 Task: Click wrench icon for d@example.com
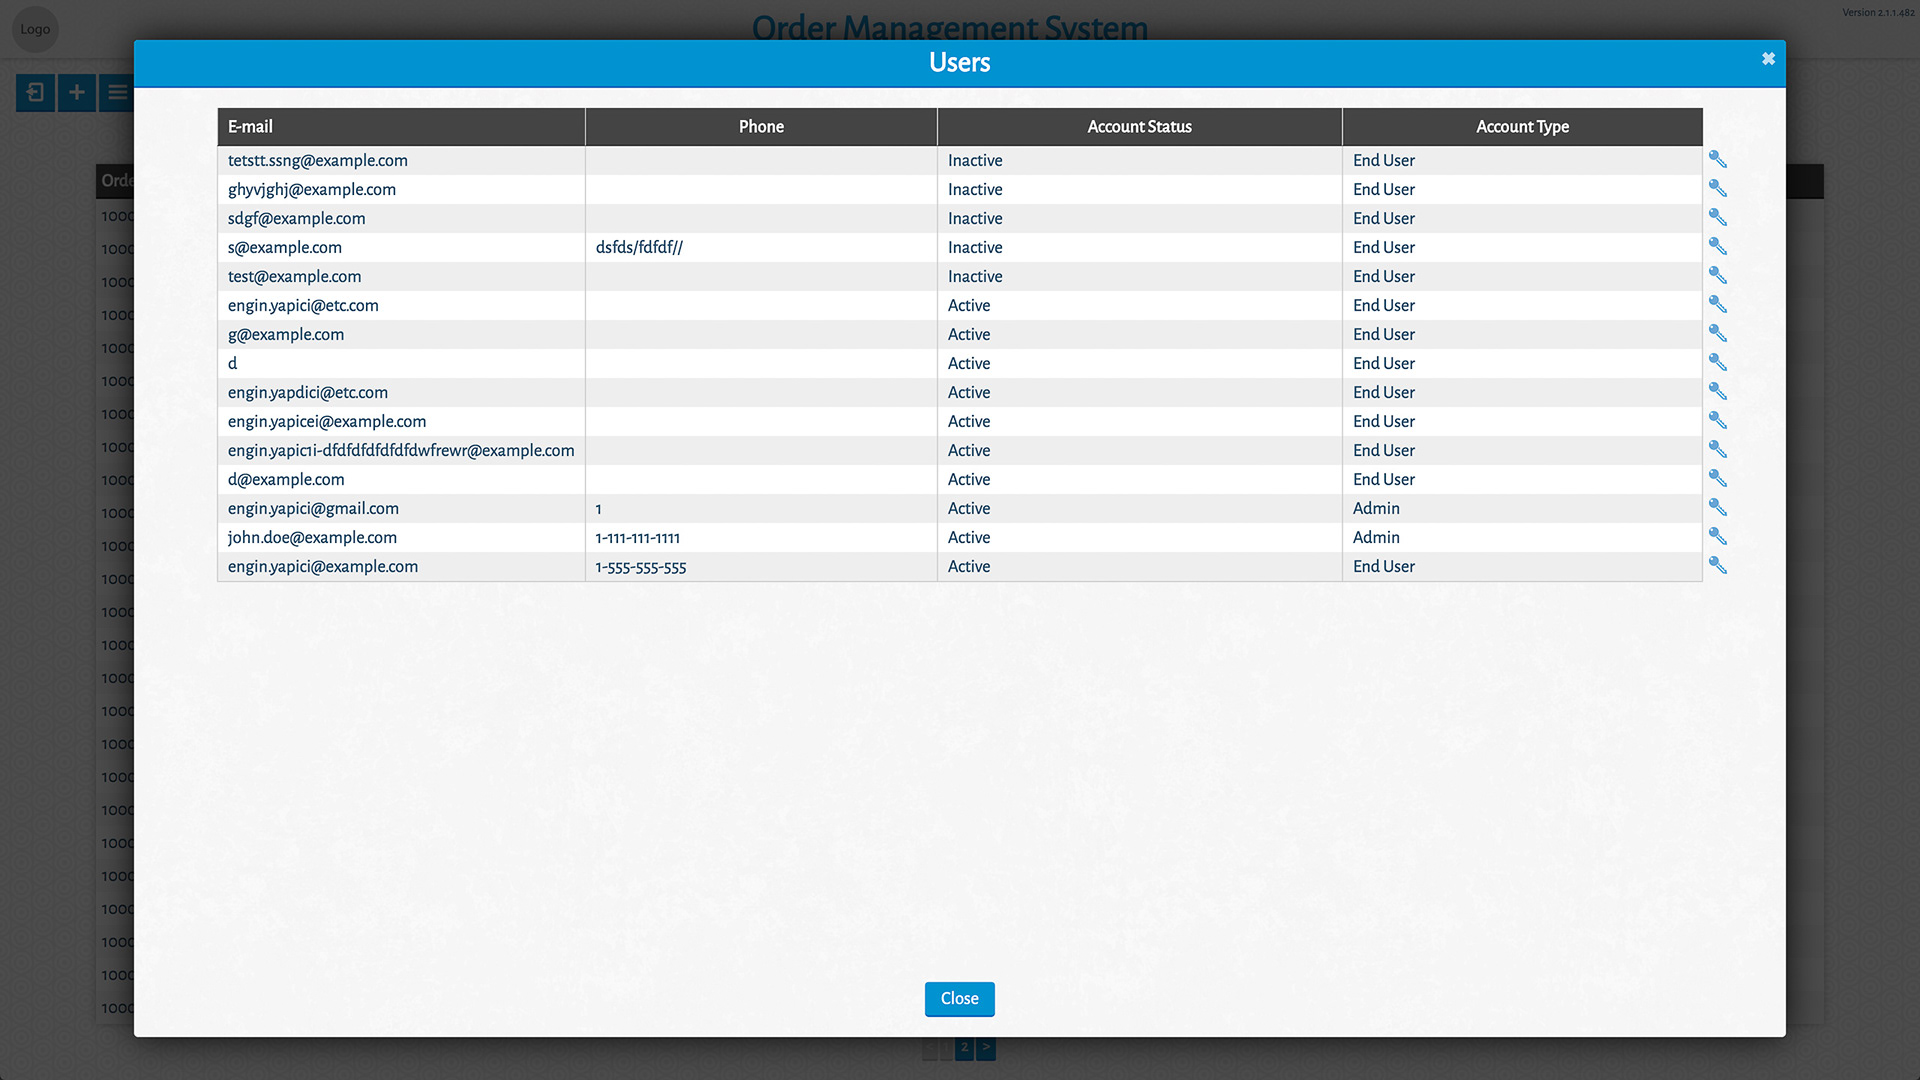[x=1717, y=478]
